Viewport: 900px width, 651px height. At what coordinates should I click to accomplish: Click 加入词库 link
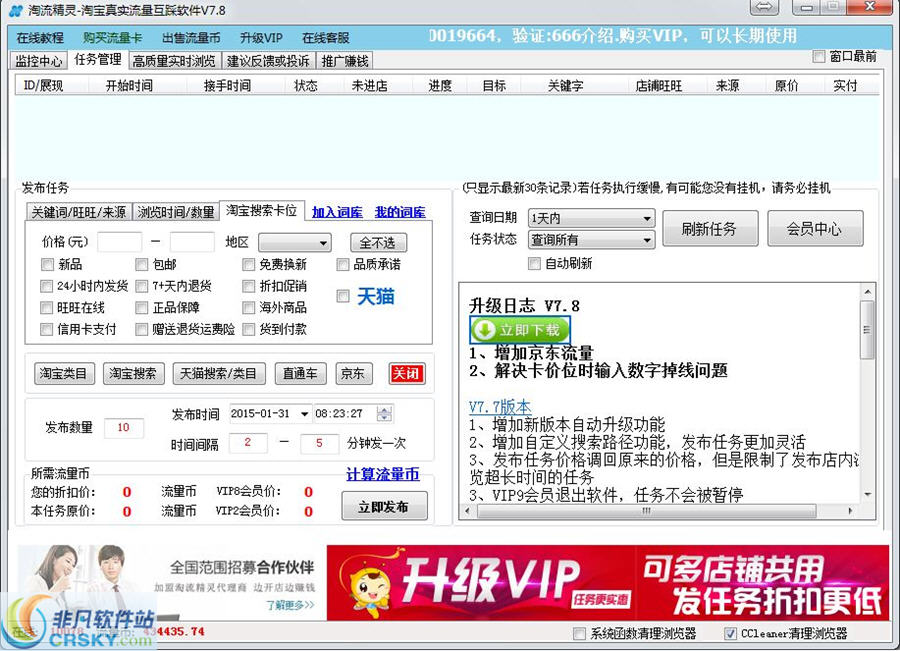[337, 212]
